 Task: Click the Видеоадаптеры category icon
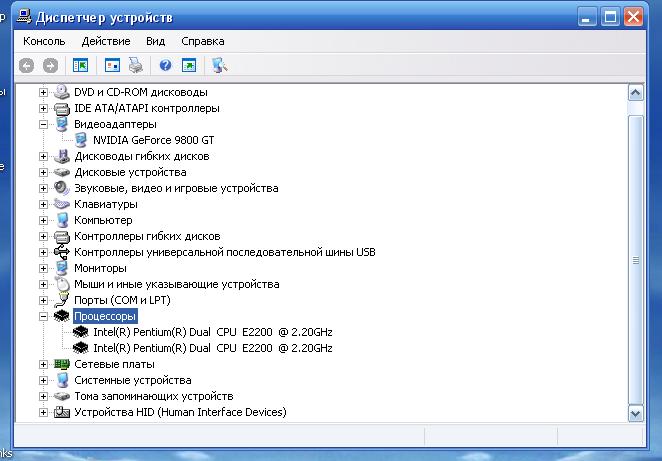coord(62,124)
